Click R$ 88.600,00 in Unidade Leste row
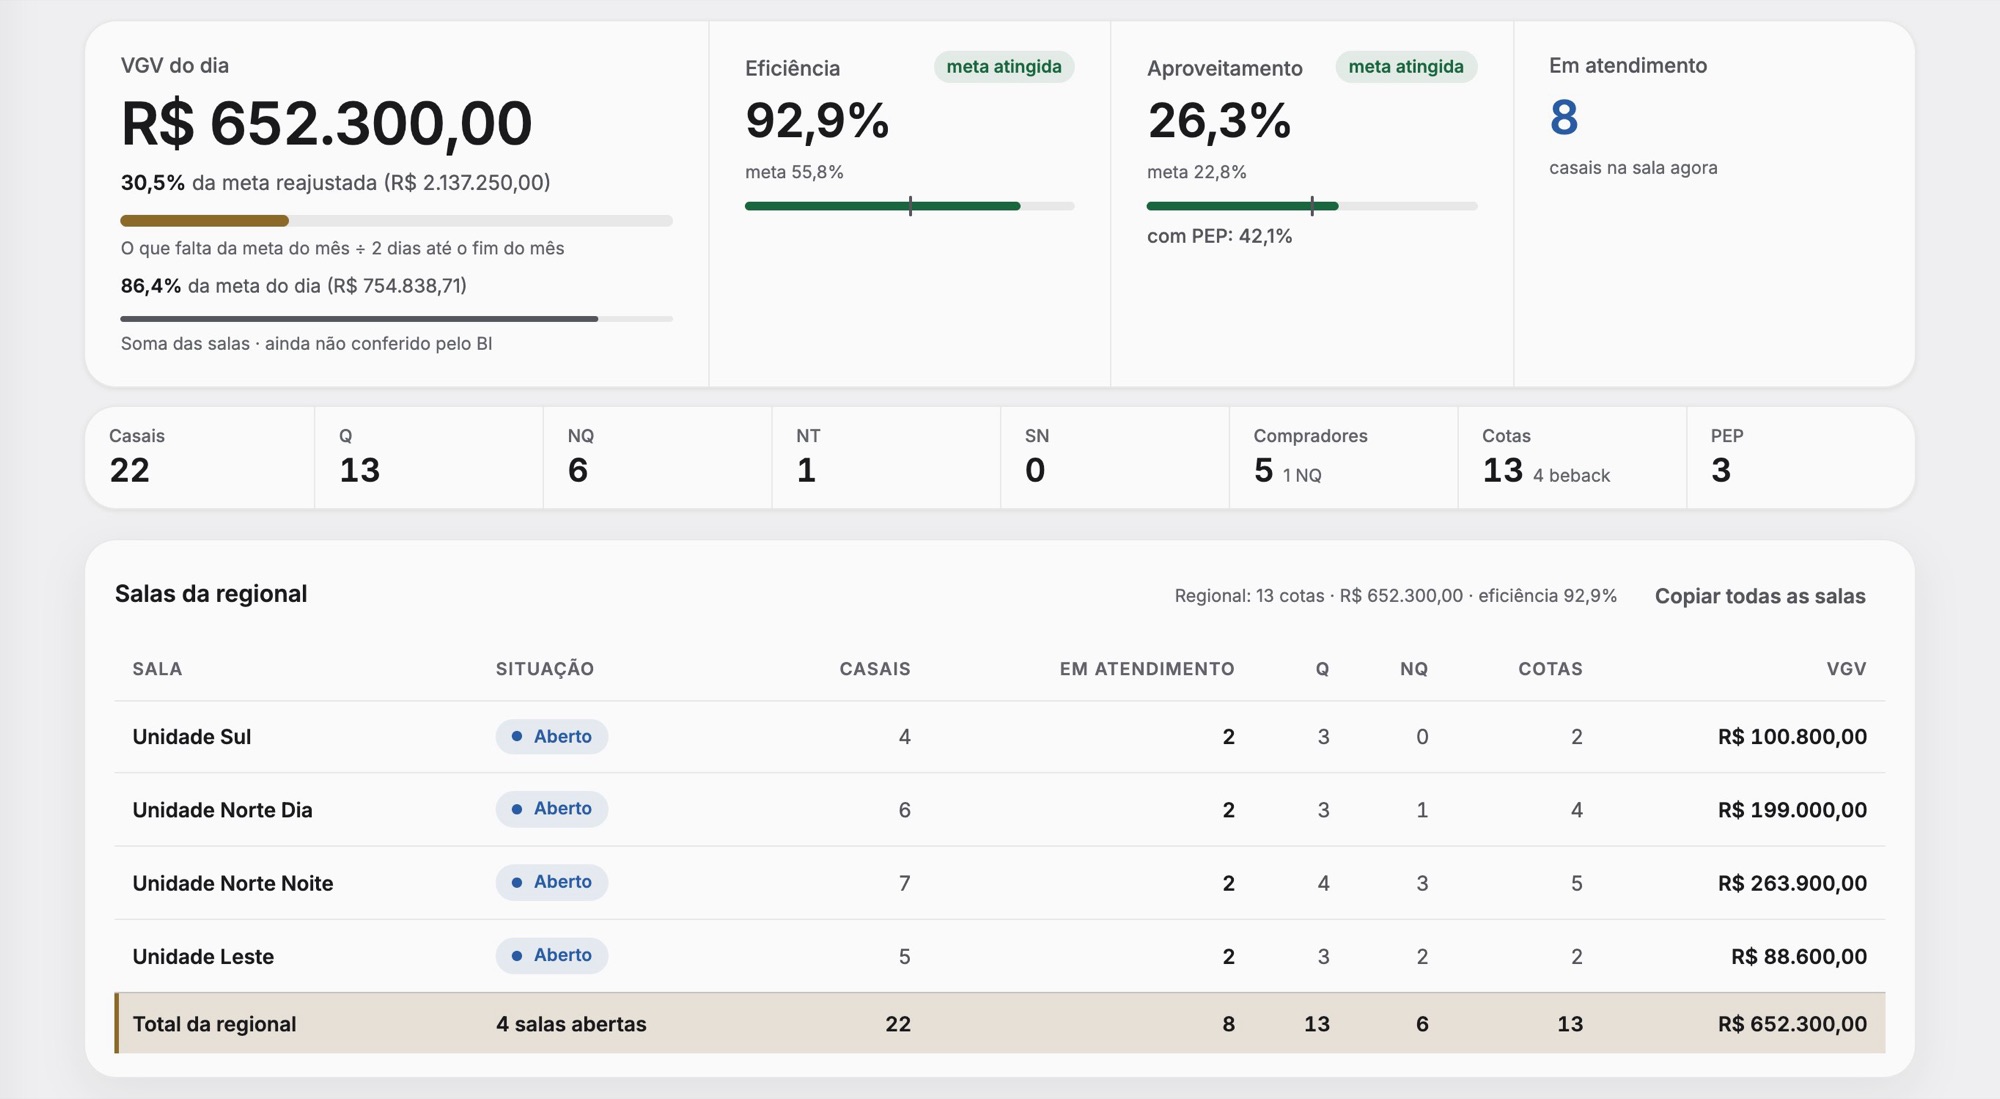Screen dimensions: 2000x1099 point(1799,956)
